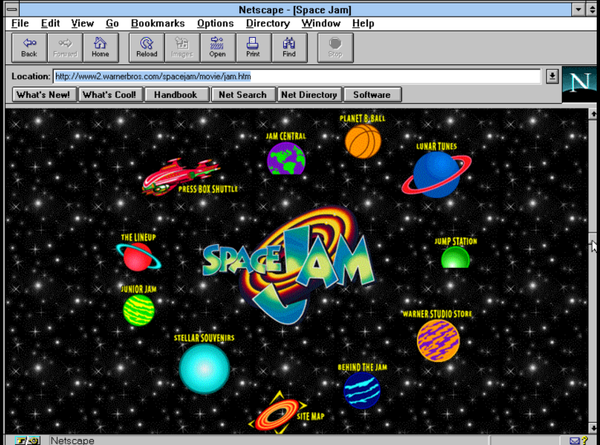Click the Net Directory button

[309, 95]
